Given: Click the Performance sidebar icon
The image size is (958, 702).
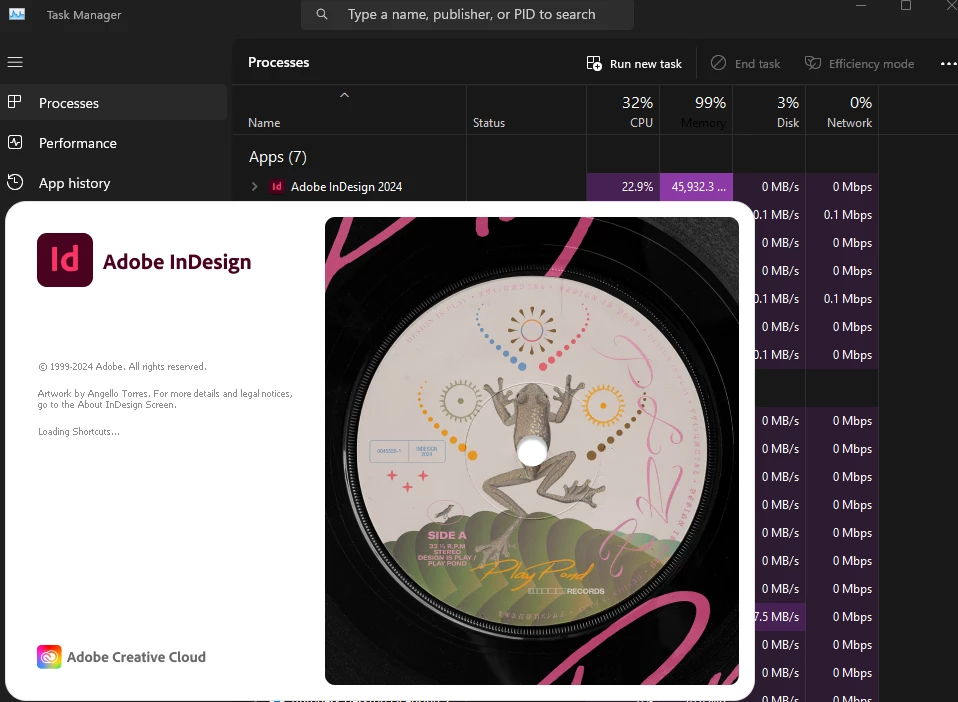Looking at the screenshot, I should pyautogui.click(x=15, y=142).
